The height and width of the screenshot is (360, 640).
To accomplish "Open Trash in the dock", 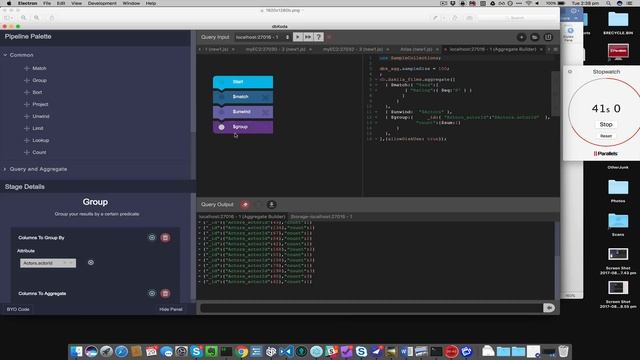I will (x=563, y=351).
